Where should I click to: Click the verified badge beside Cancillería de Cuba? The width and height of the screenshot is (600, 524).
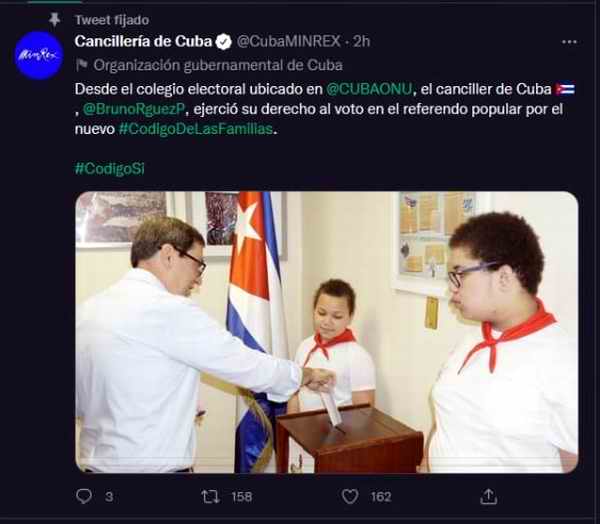(223, 41)
